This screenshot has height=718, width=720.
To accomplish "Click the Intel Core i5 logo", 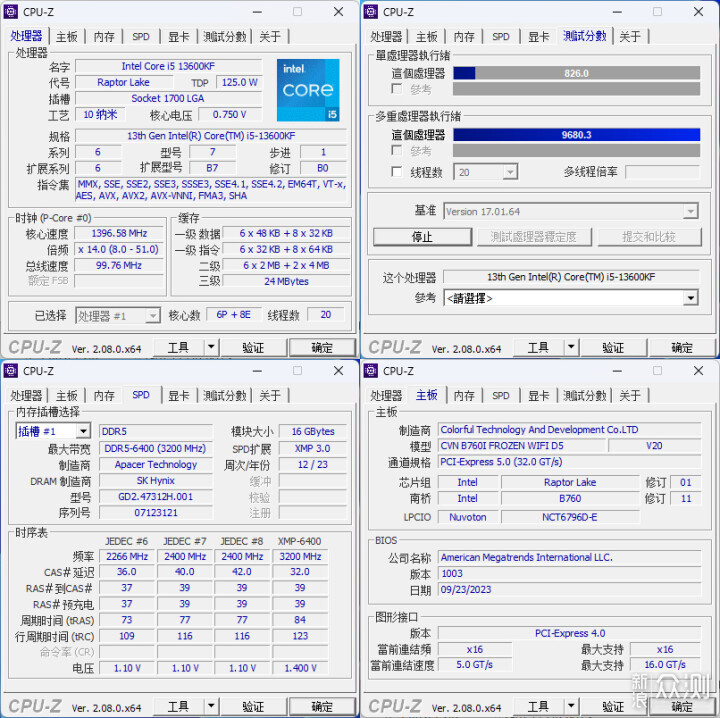I will [308, 90].
